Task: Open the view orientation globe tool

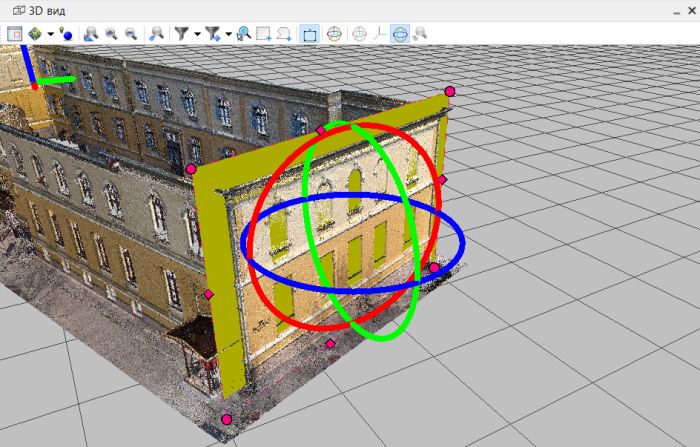Action: click(36, 33)
